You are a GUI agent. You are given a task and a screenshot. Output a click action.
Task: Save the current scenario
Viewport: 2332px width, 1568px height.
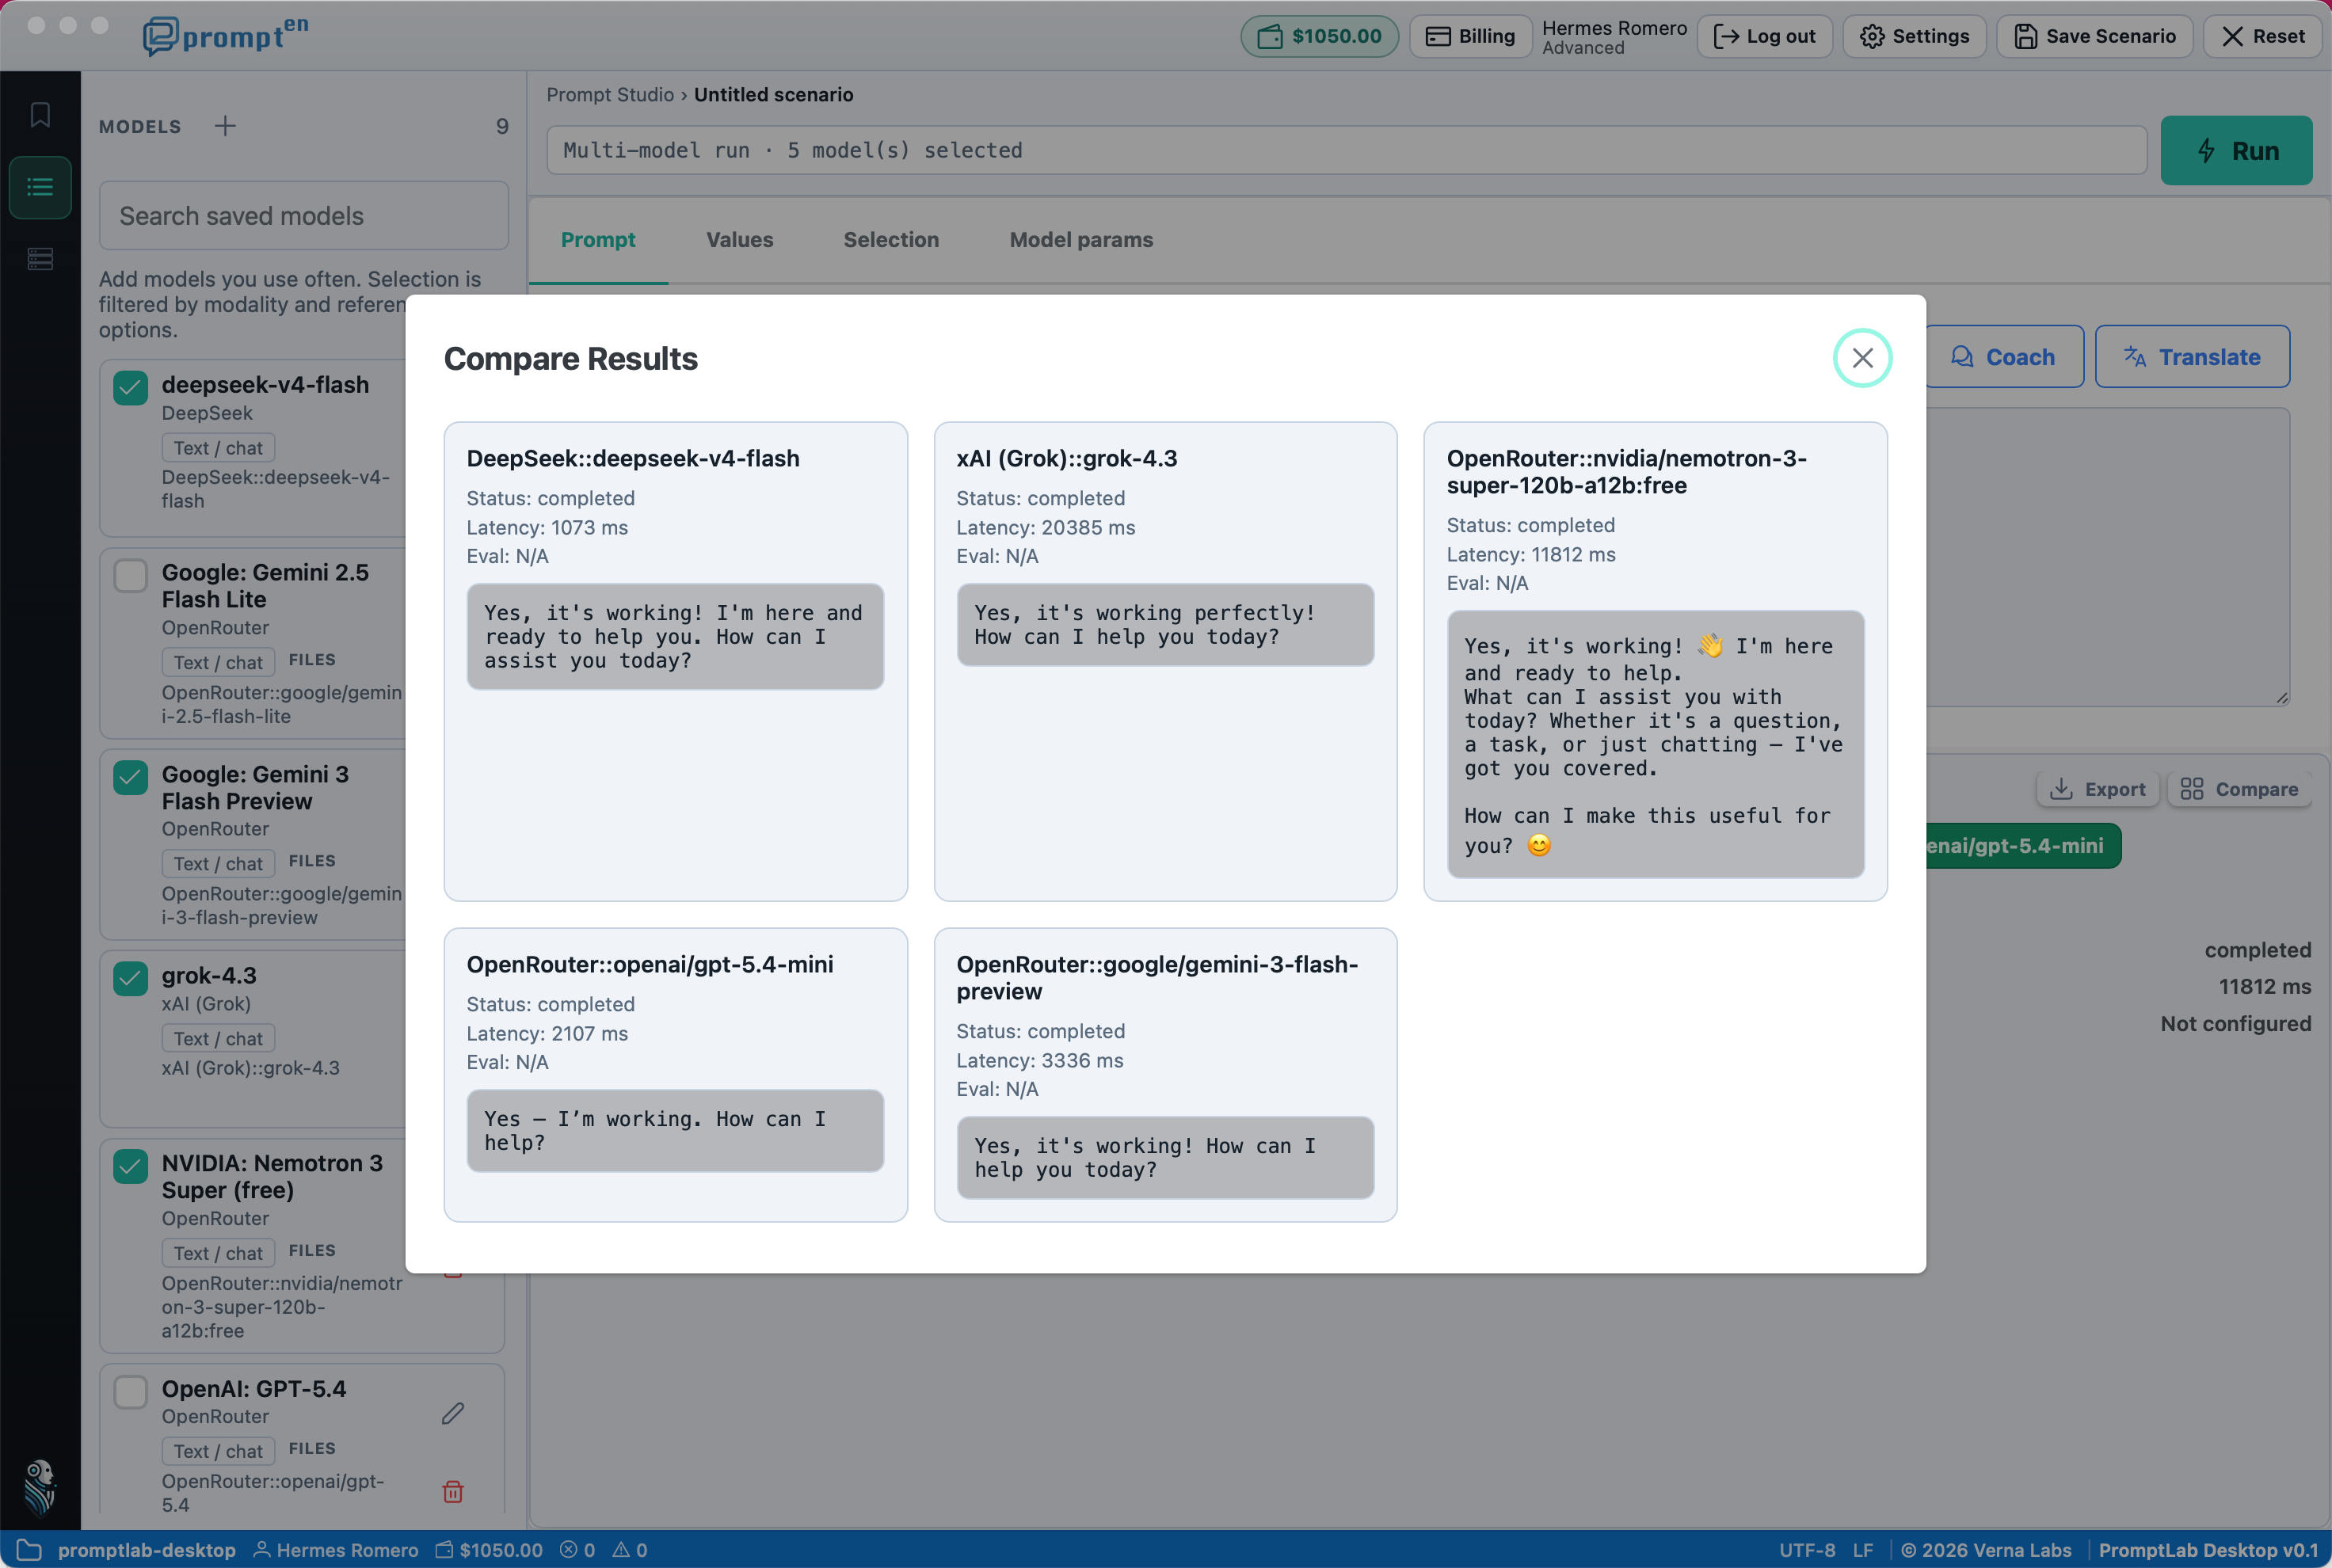[2094, 37]
